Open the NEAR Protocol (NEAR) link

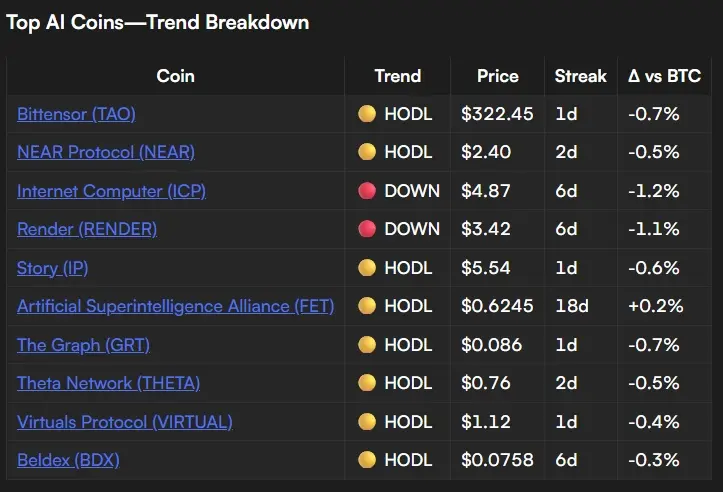point(106,152)
